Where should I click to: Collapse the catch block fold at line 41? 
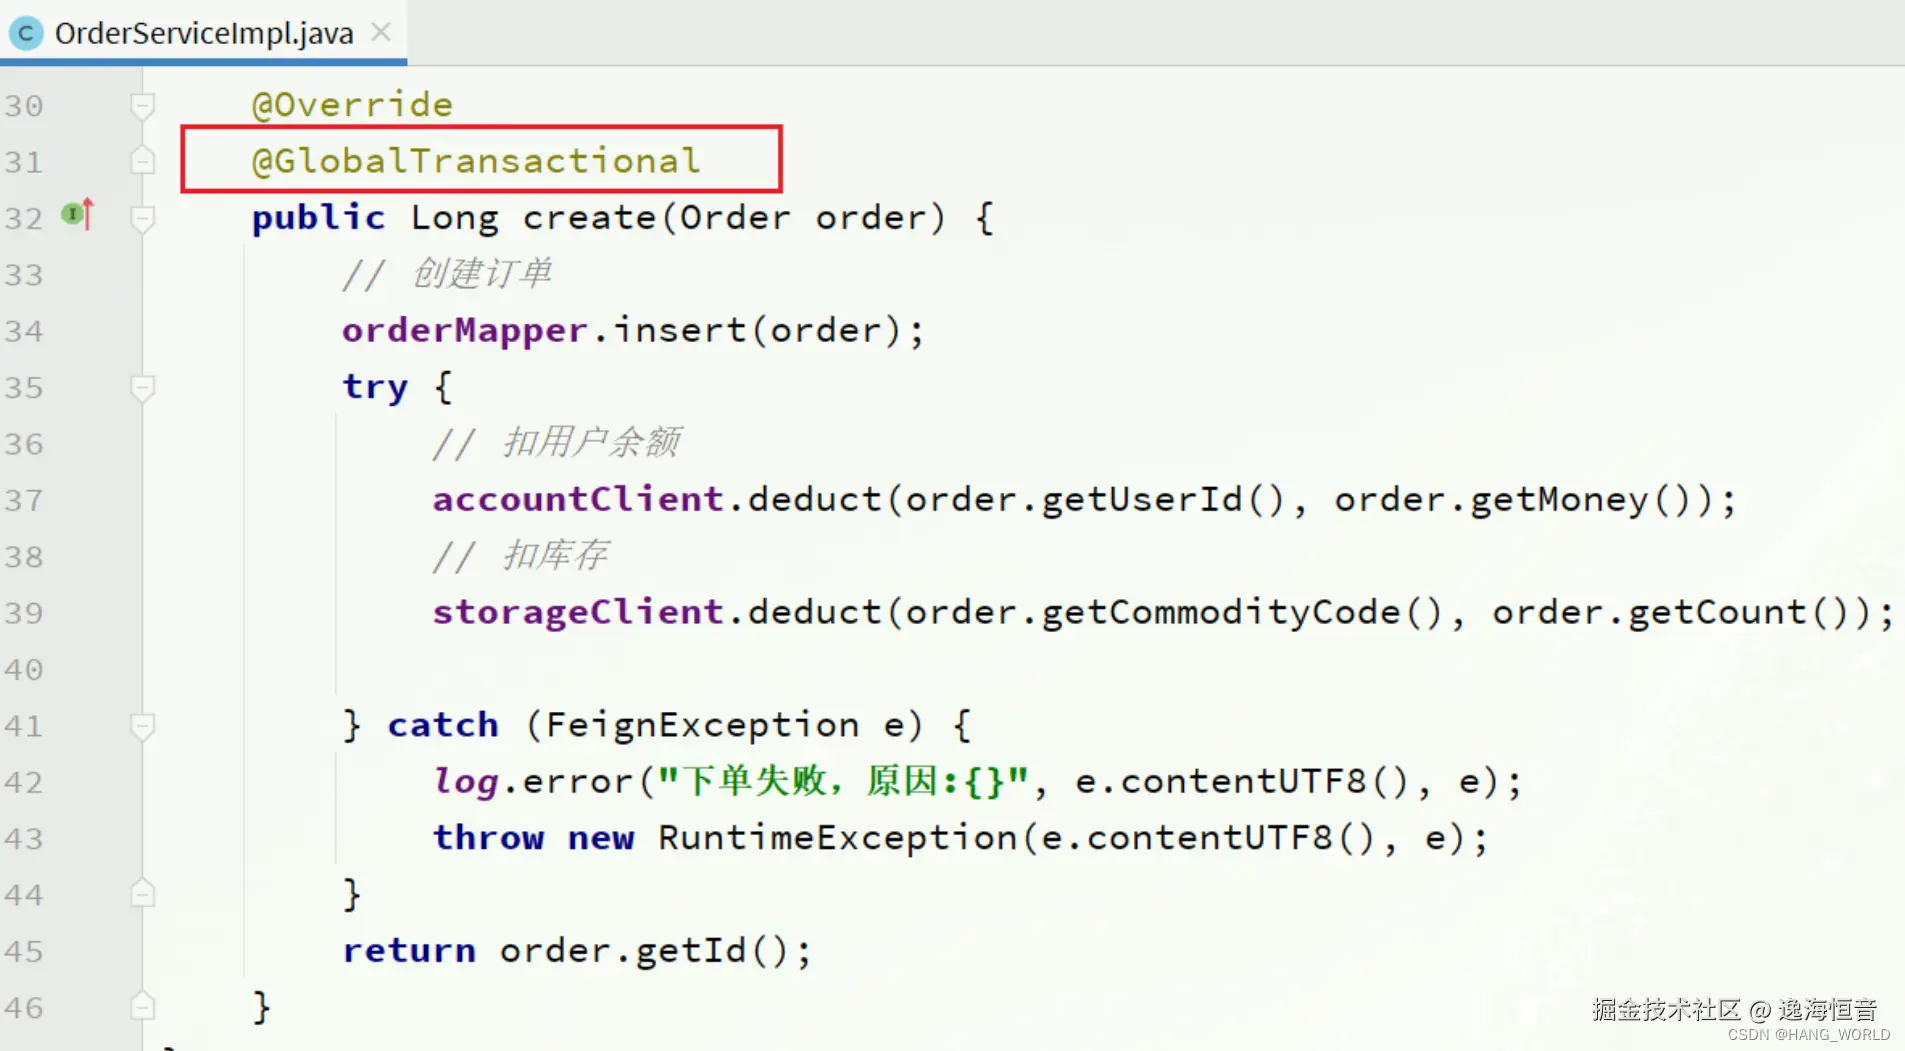143,726
